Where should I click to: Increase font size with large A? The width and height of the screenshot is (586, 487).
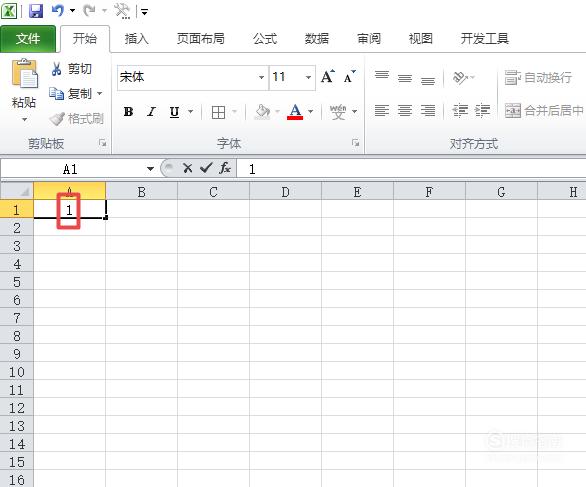328,77
